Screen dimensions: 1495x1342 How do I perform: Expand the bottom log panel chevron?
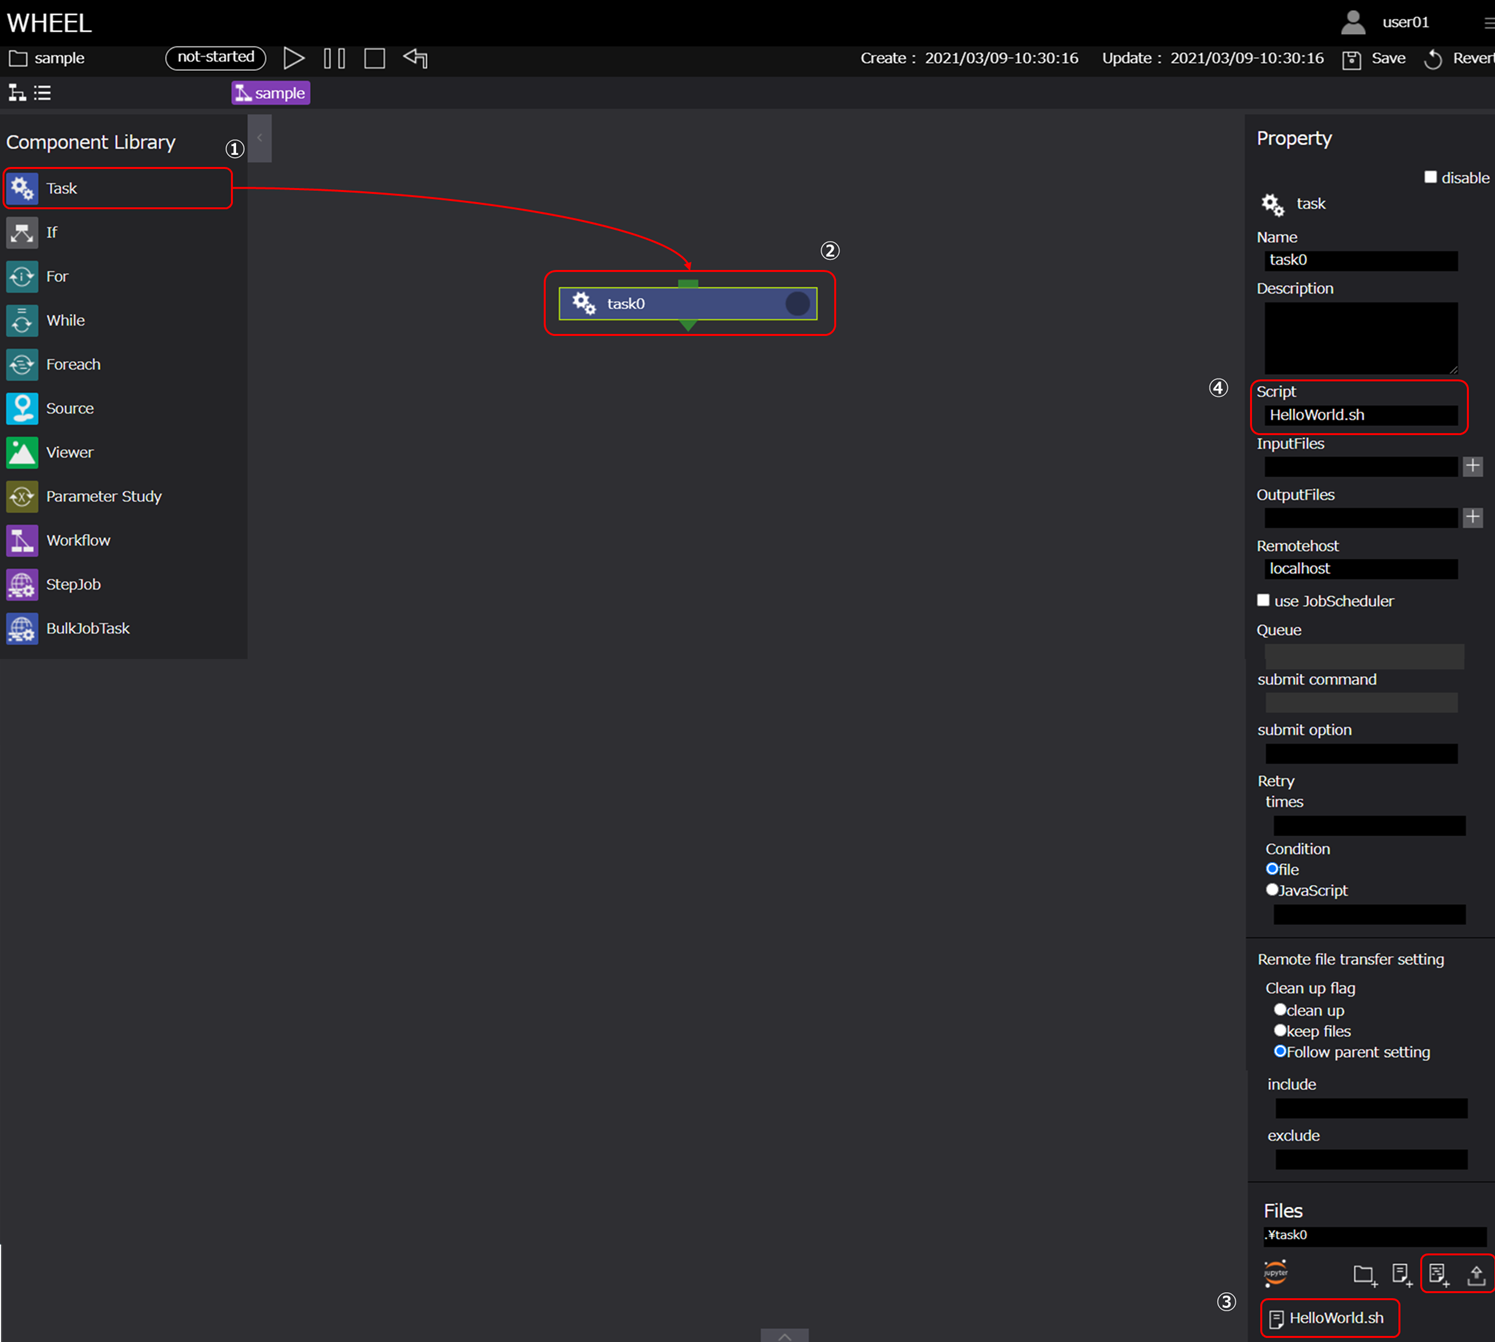pos(784,1335)
